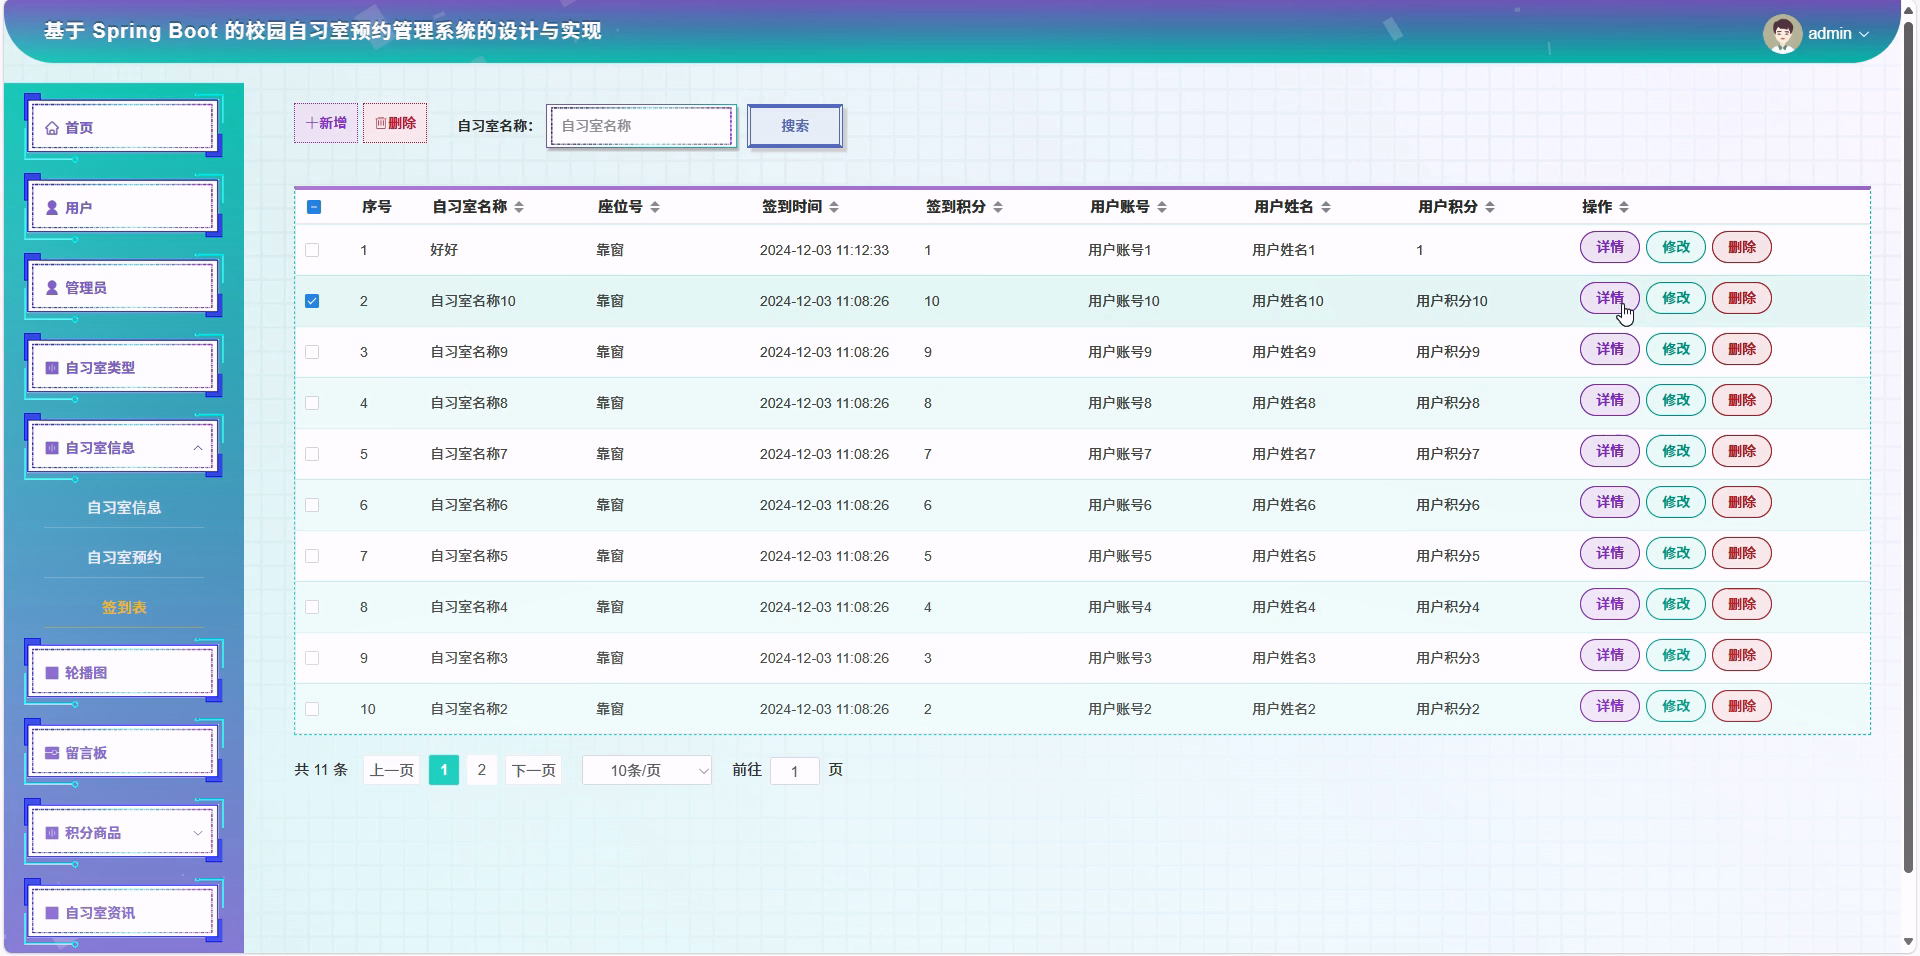Check the row for 自习室名称8
Image resolution: width=1920 pixels, height=956 pixels.
pyautogui.click(x=312, y=403)
